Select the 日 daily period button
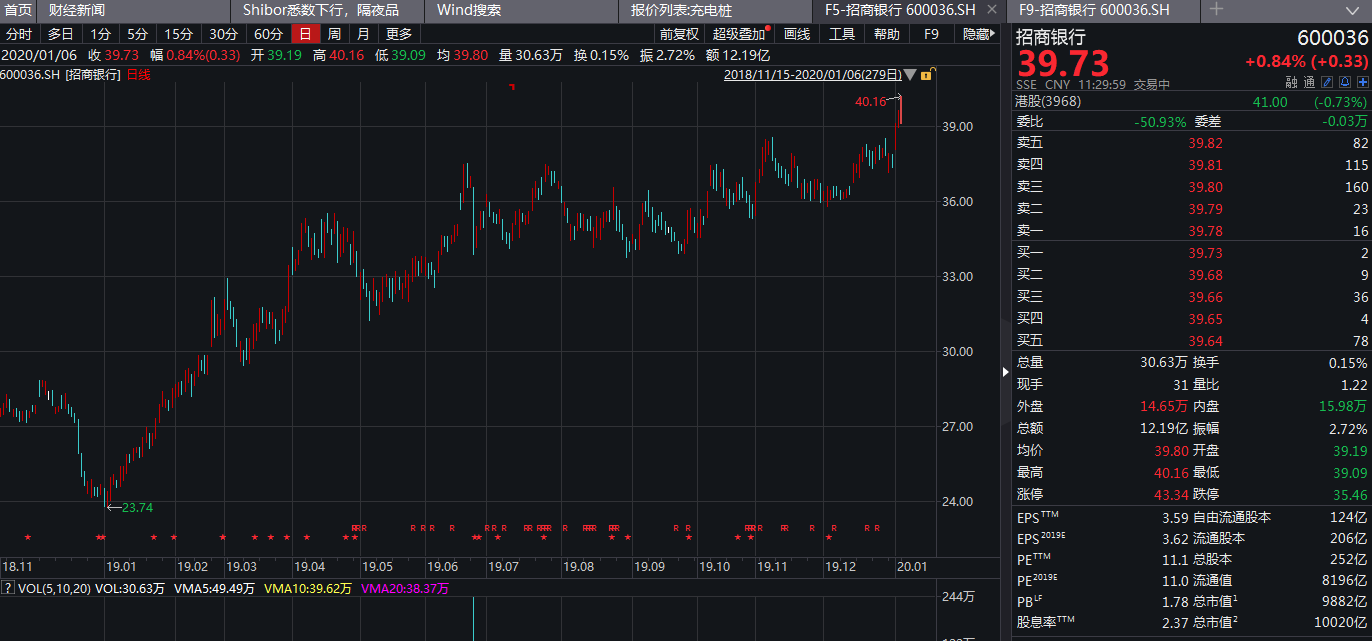The width and height of the screenshot is (1372, 641). pyautogui.click(x=306, y=34)
